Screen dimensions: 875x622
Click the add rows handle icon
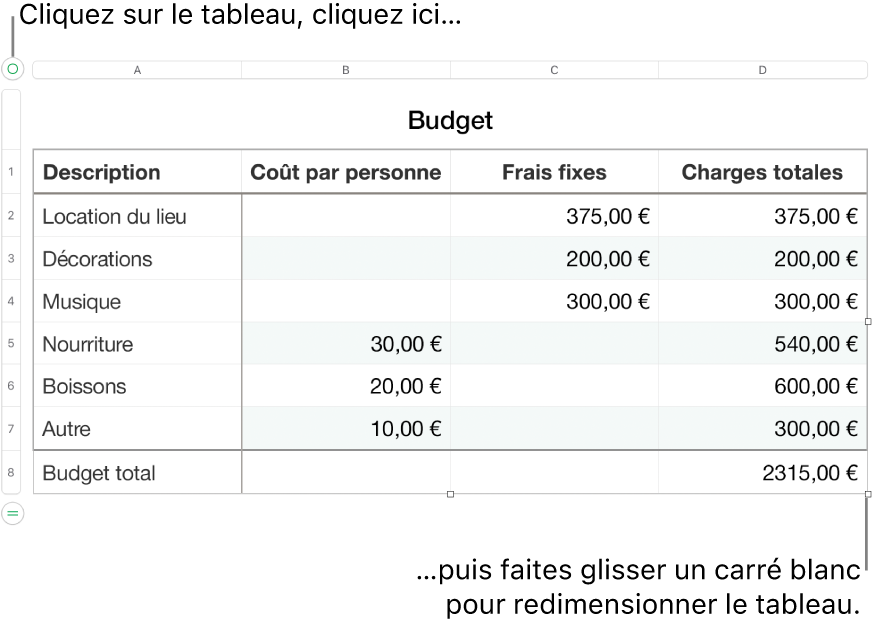(x=12, y=513)
